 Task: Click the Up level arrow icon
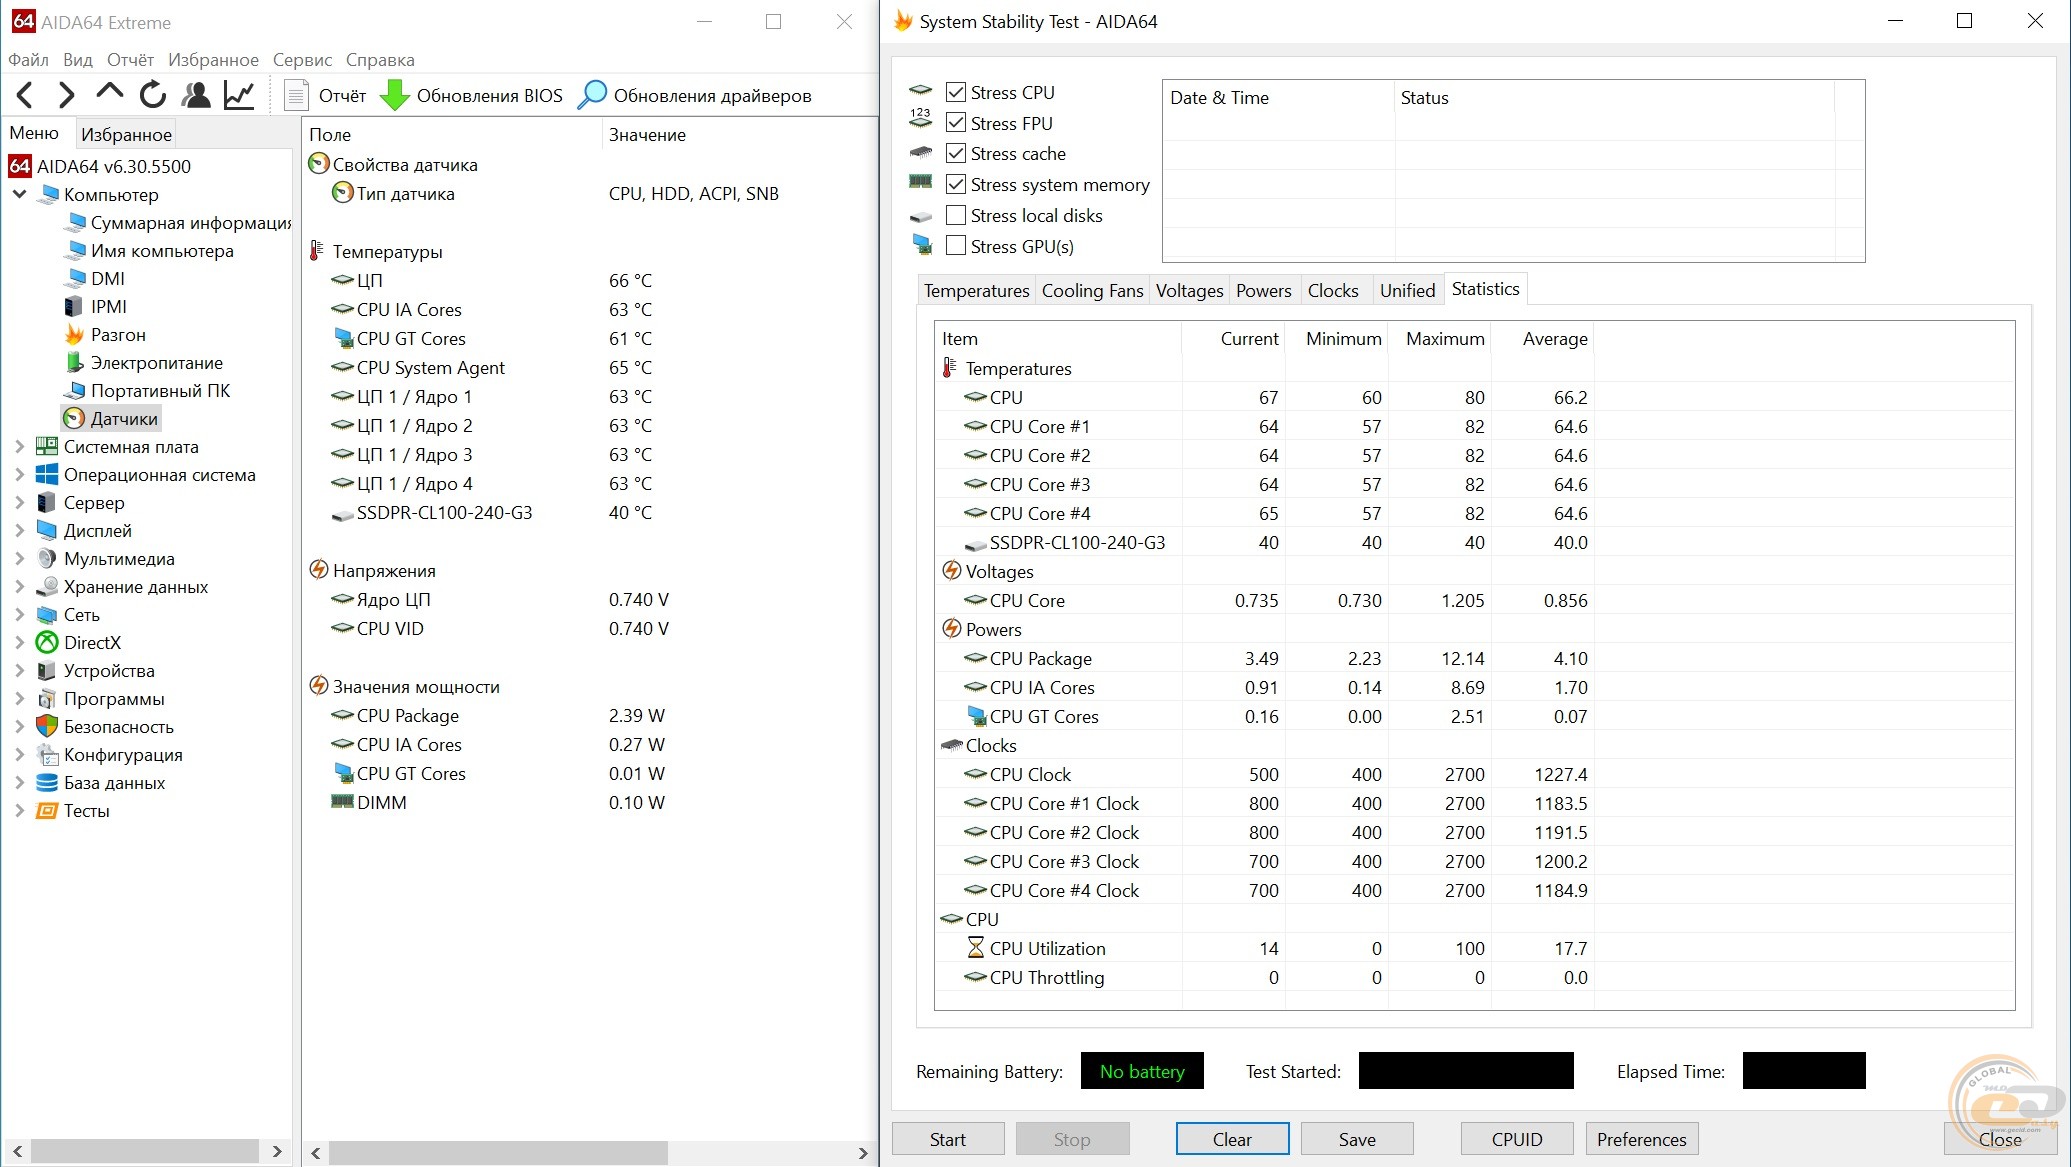[109, 93]
